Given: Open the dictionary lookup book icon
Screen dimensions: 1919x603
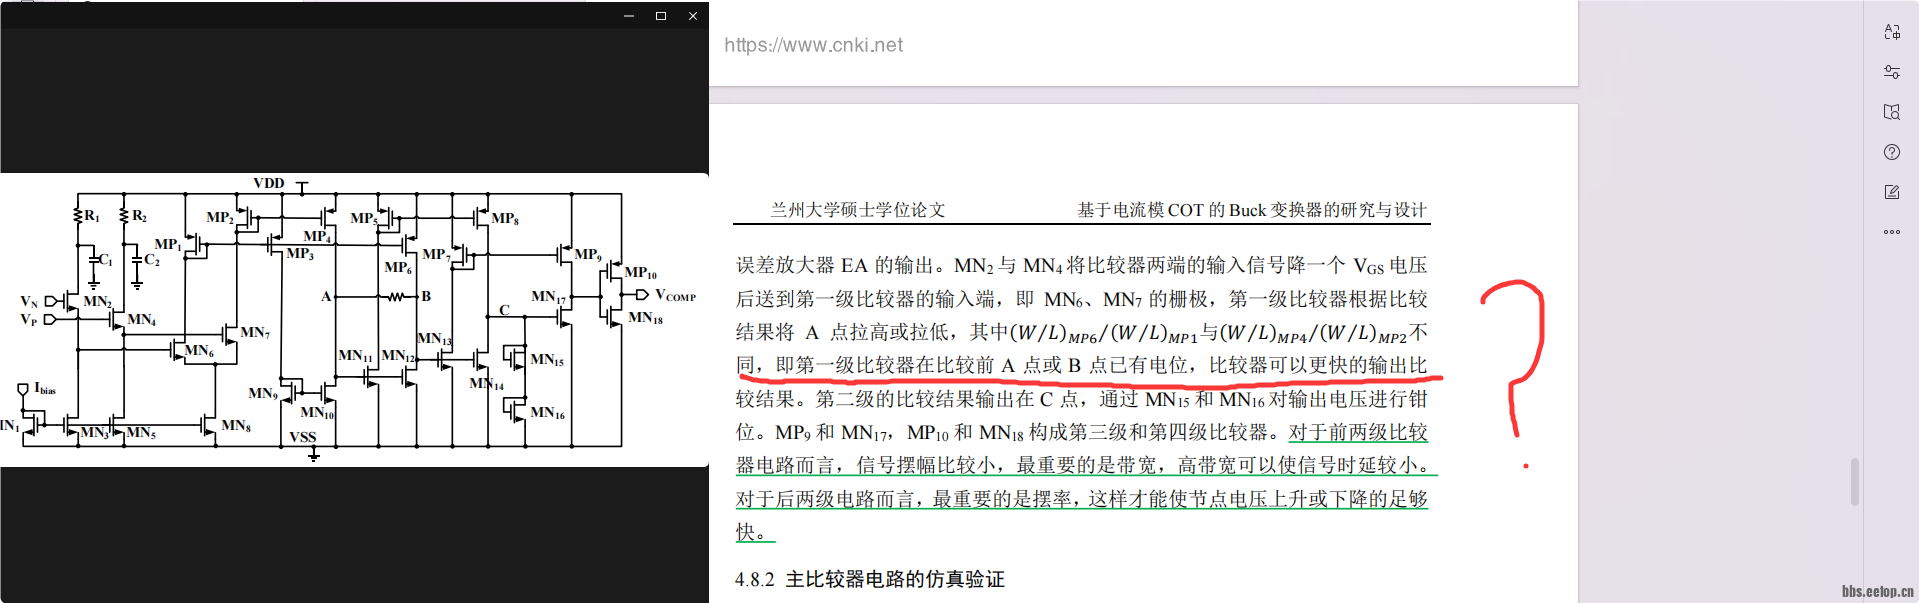Looking at the screenshot, I should 1891,112.
